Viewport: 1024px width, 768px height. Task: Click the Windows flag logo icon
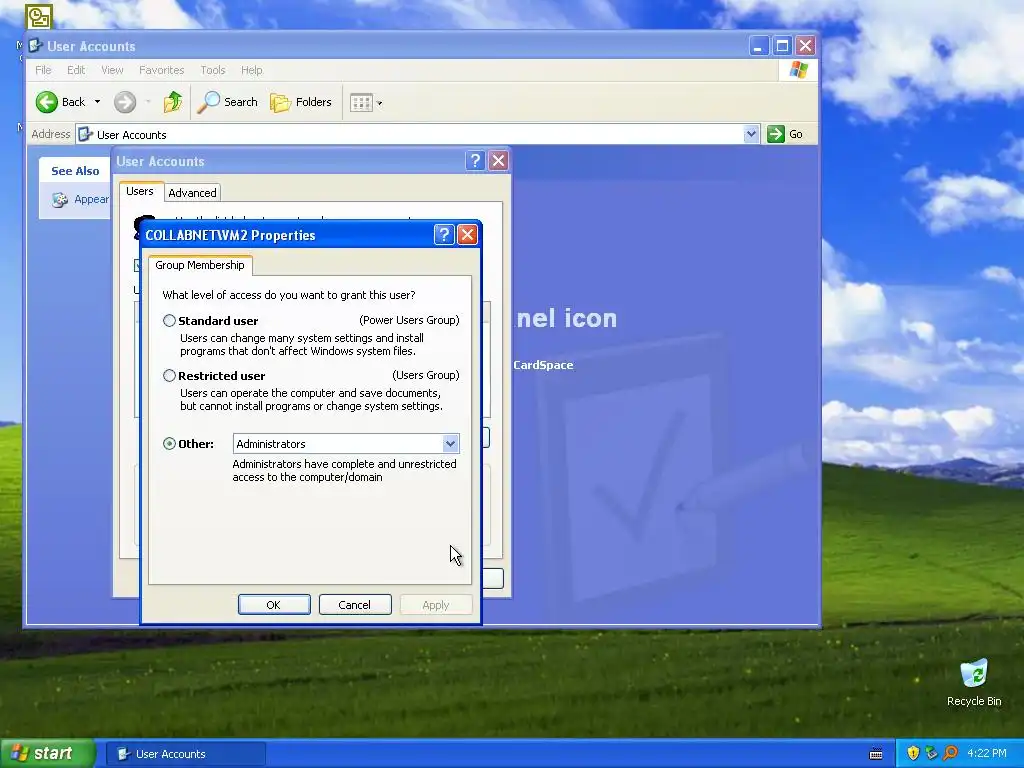798,70
